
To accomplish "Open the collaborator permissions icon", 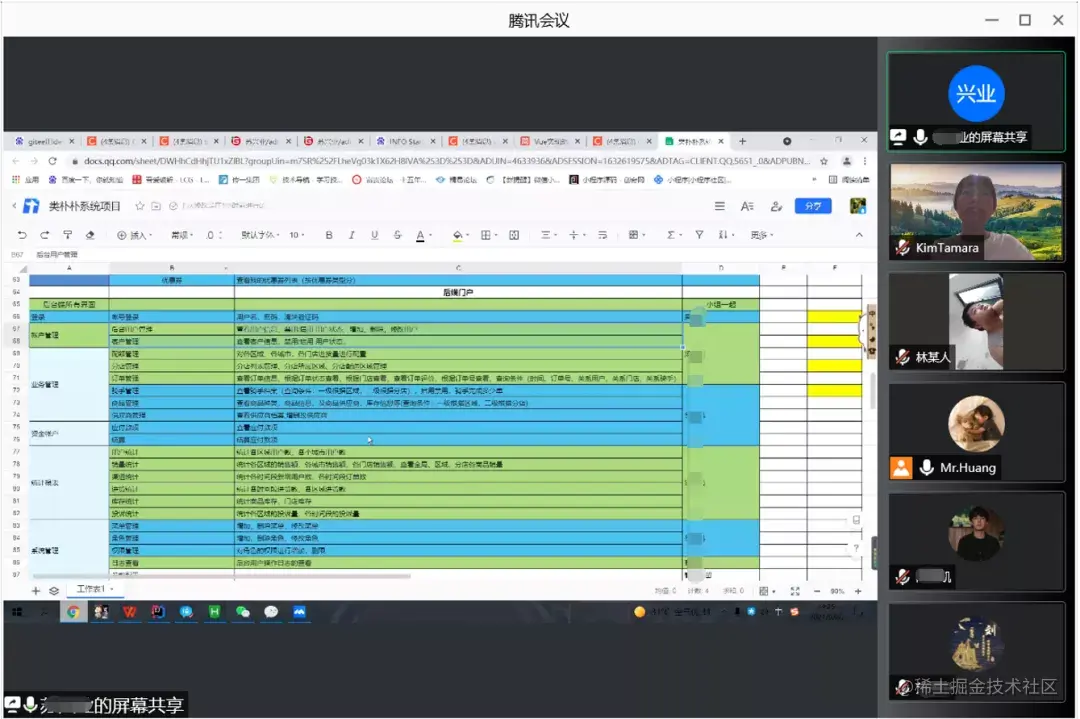I will (776, 206).
